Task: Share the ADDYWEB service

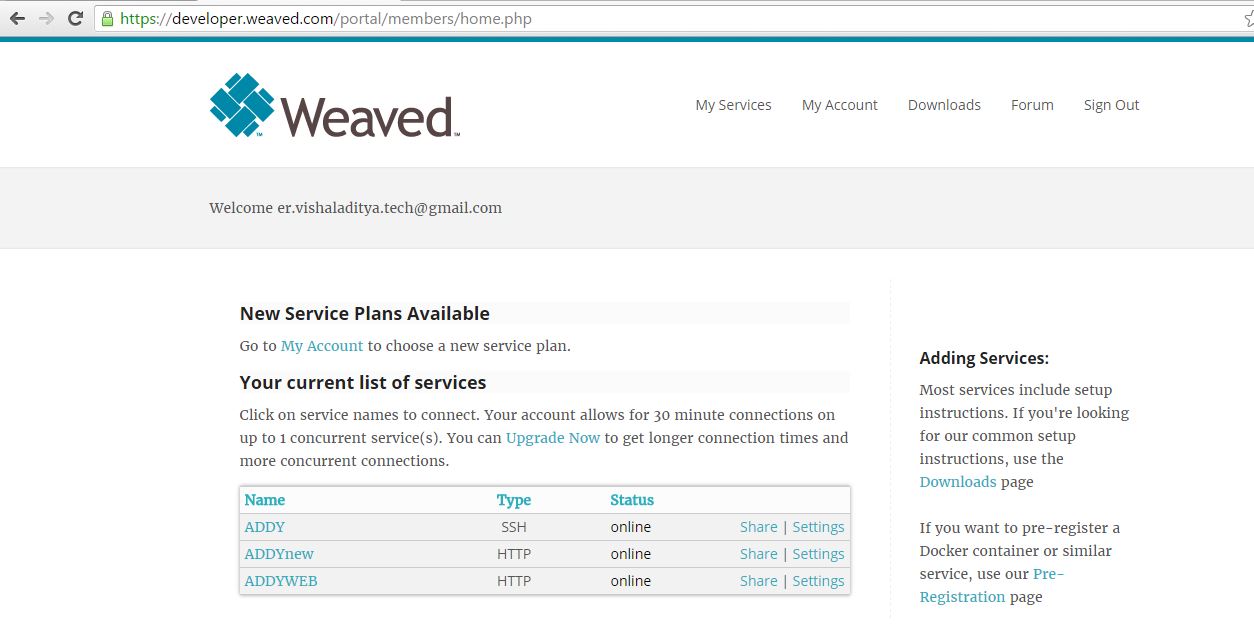Action: pos(758,580)
